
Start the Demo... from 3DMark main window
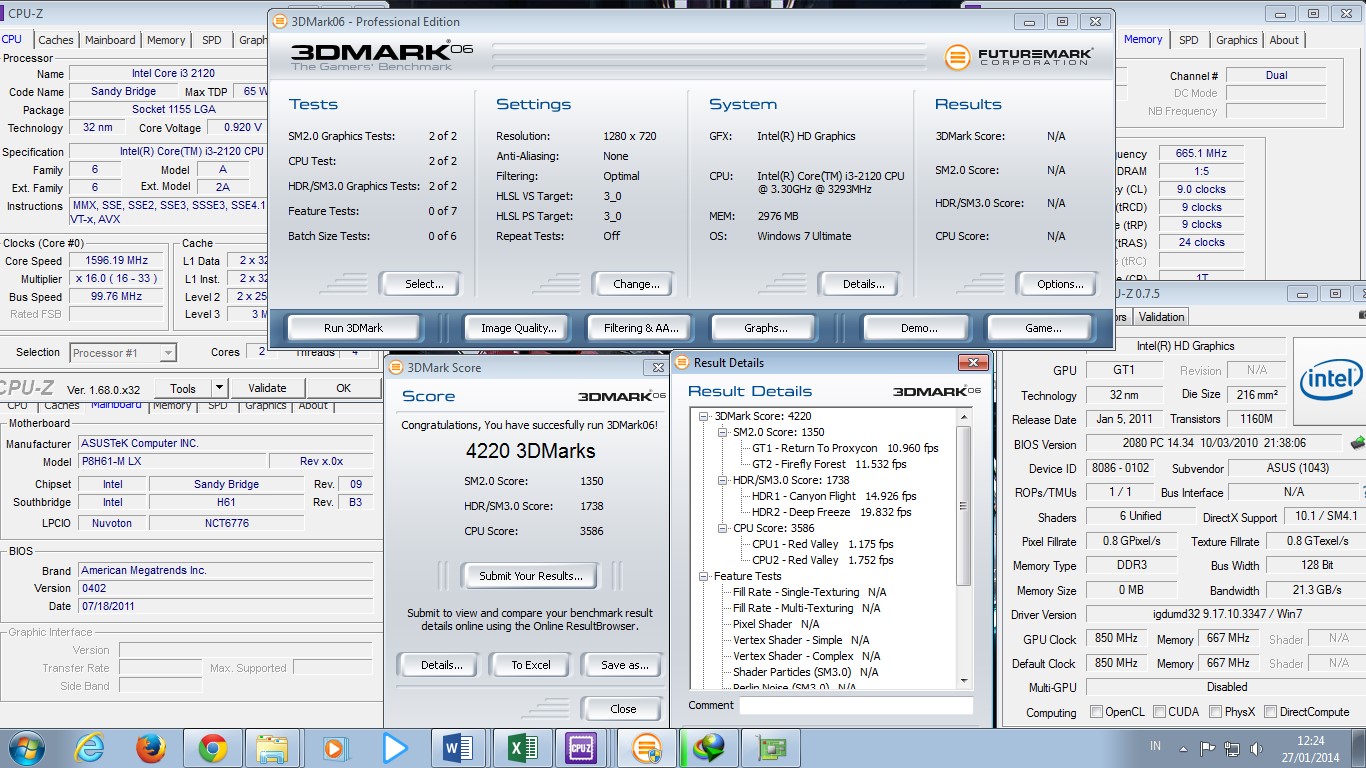[x=919, y=328]
